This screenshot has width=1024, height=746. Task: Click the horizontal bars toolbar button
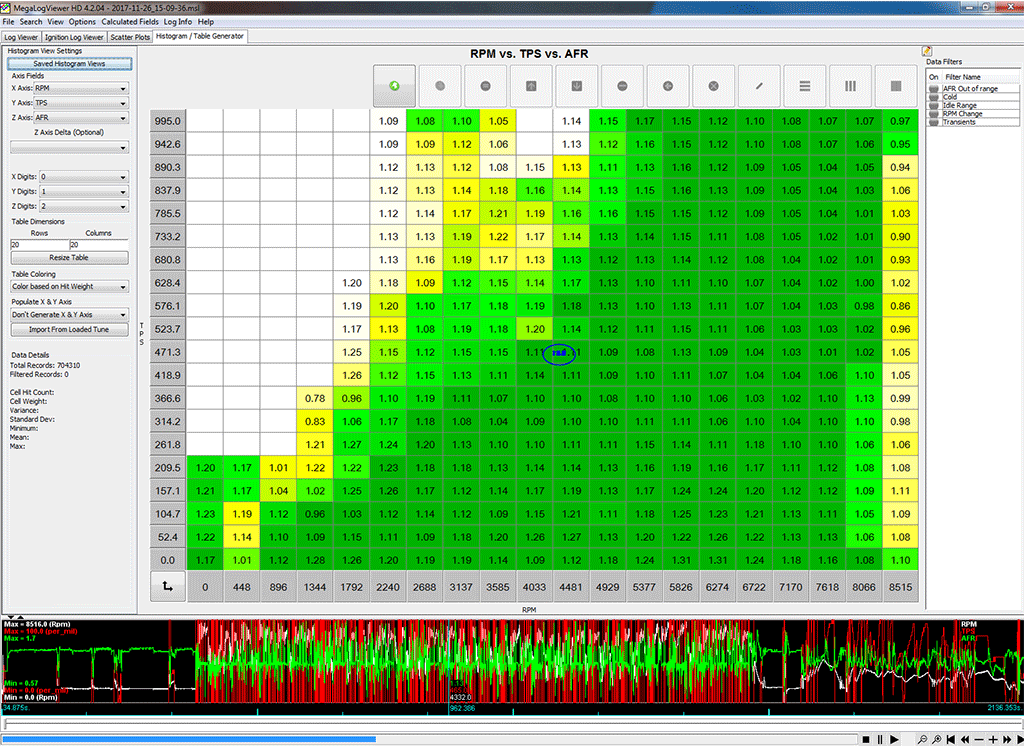pos(805,86)
